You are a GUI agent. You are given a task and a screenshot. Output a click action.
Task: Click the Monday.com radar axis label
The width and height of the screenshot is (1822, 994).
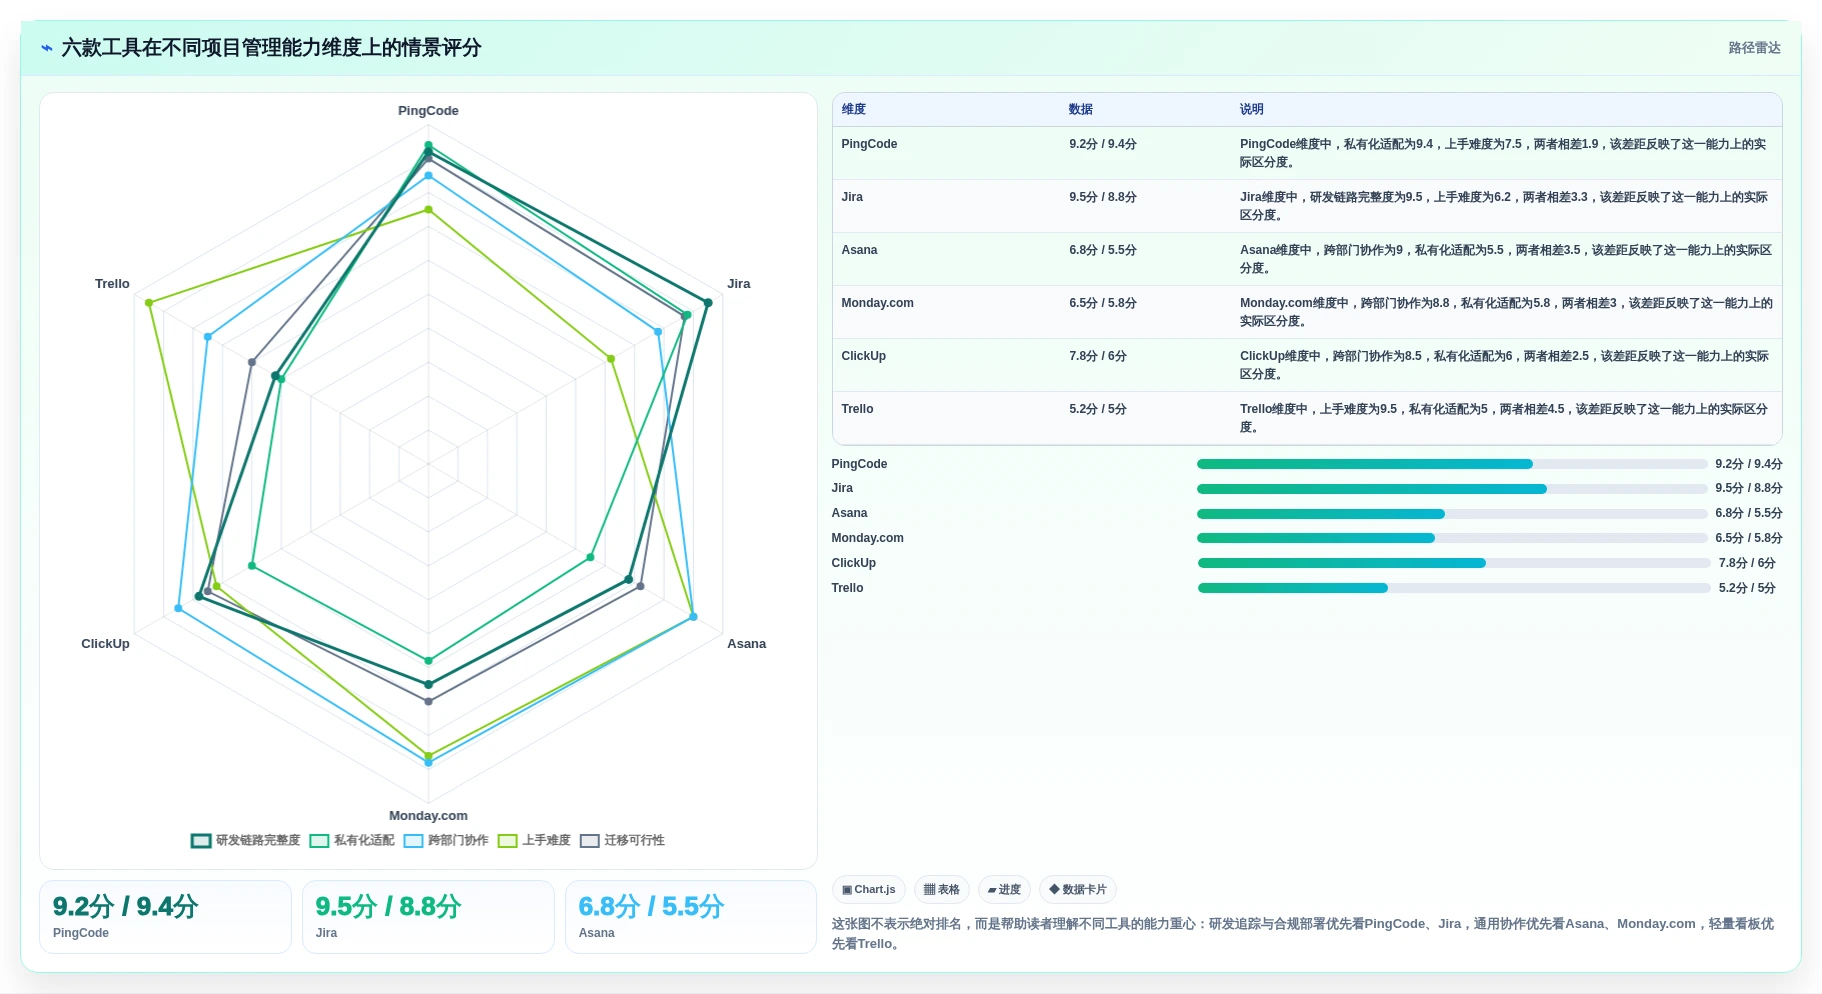pyautogui.click(x=428, y=816)
